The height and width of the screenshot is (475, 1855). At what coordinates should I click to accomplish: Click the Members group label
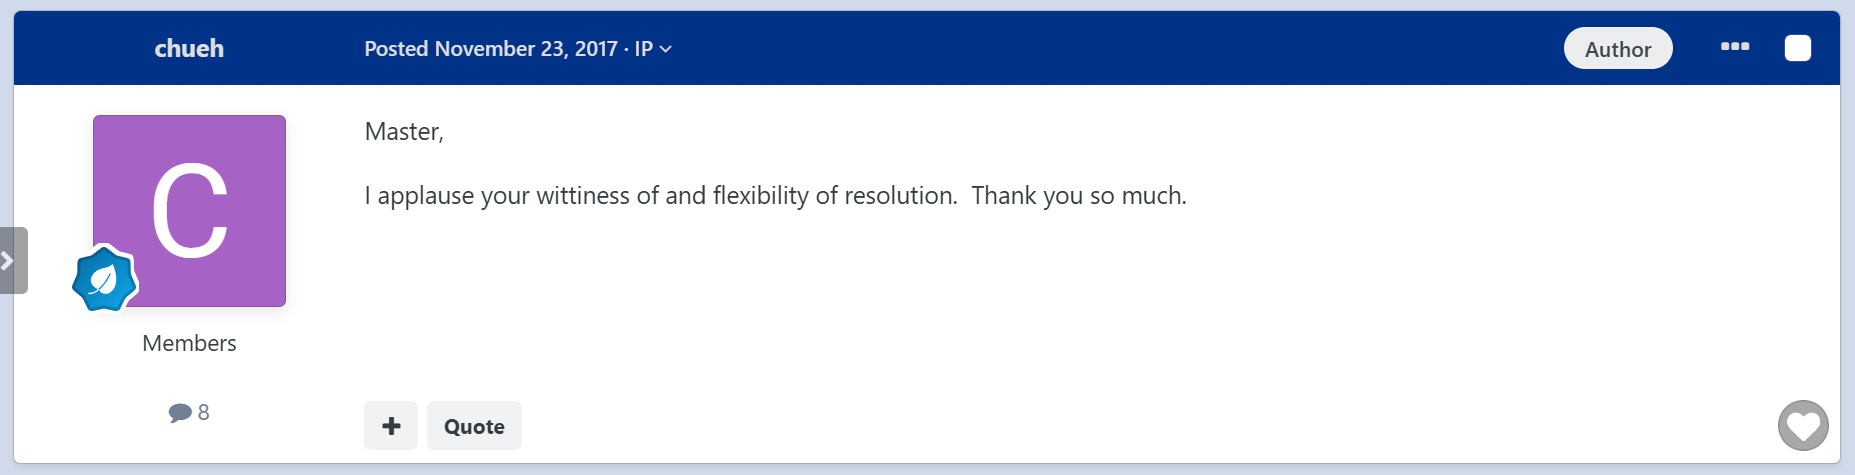point(189,343)
